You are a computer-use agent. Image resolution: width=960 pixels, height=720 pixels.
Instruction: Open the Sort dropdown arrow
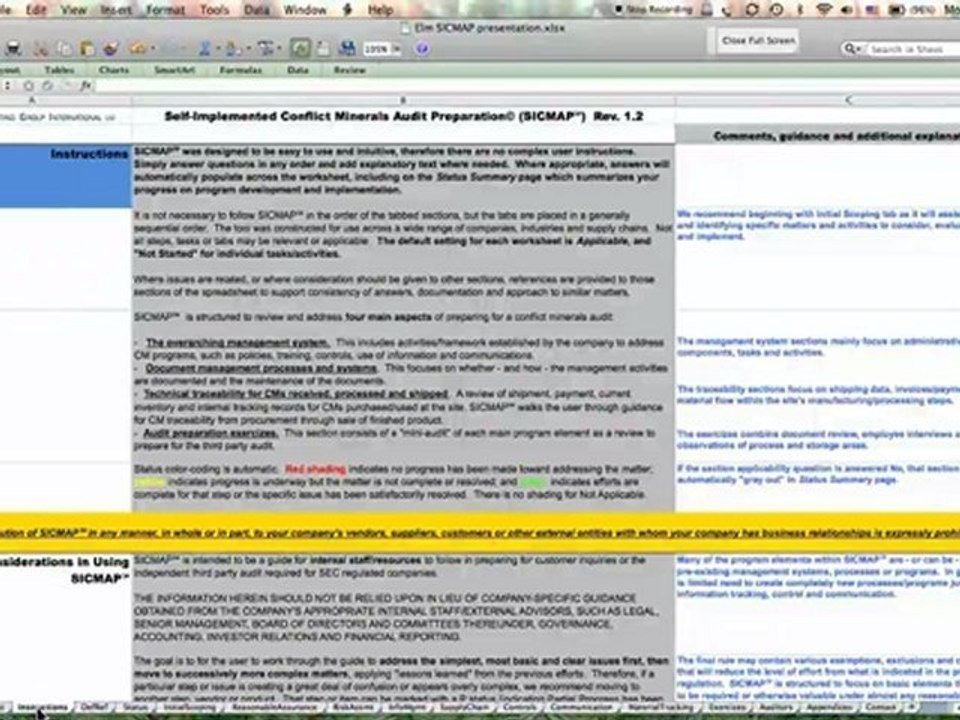click(x=247, y=49)
